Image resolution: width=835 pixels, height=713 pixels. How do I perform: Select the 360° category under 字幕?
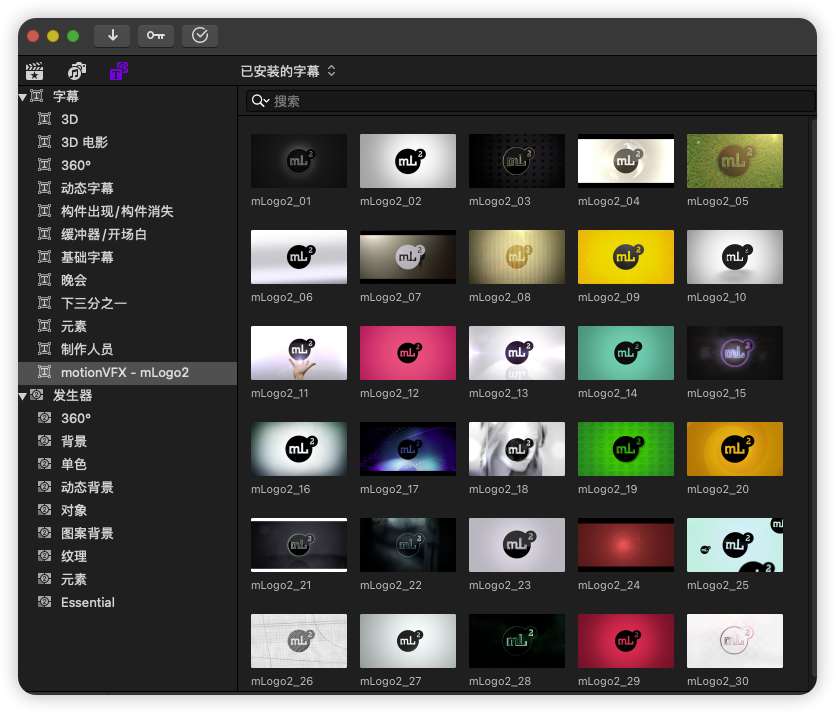(x=128, y=165)
